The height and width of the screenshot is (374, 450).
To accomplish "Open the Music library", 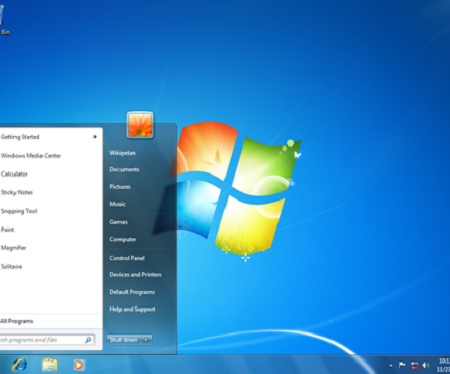I will coord(117,204).
